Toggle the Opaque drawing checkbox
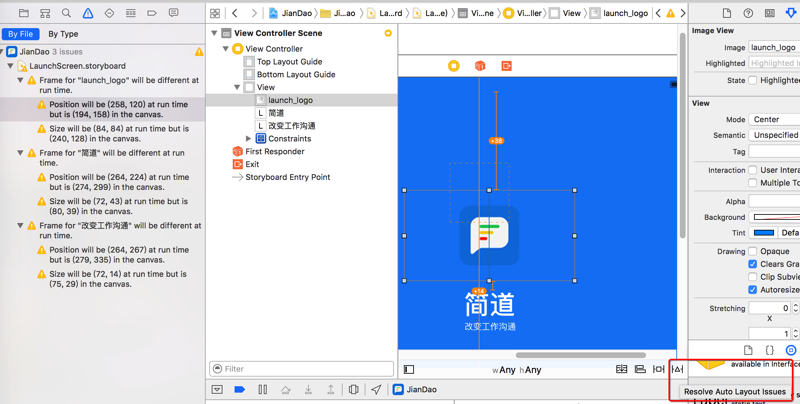The width and height of the screenshot is (800, 404). pyautogui.click(x=753, y=251)
